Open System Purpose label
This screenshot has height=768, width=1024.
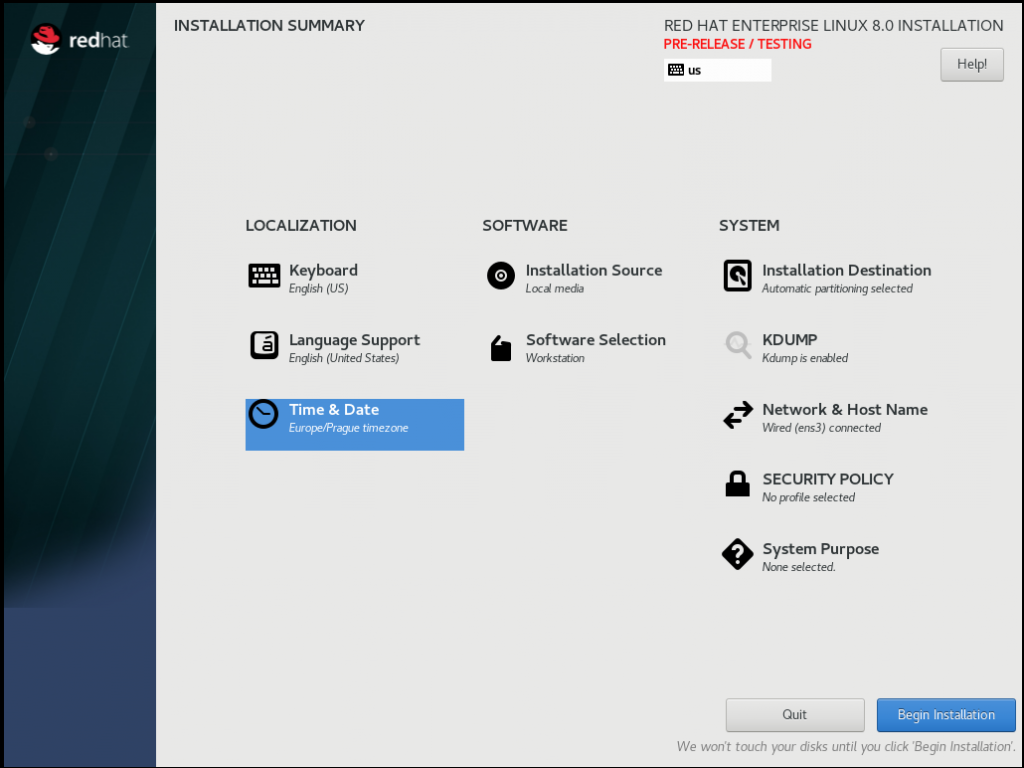click(x=820, y=549)
